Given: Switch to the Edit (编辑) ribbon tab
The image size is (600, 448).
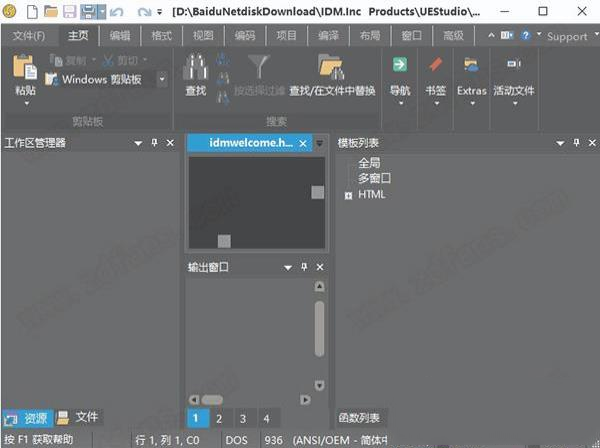Looking at the screenshot, I should (119, 36).
